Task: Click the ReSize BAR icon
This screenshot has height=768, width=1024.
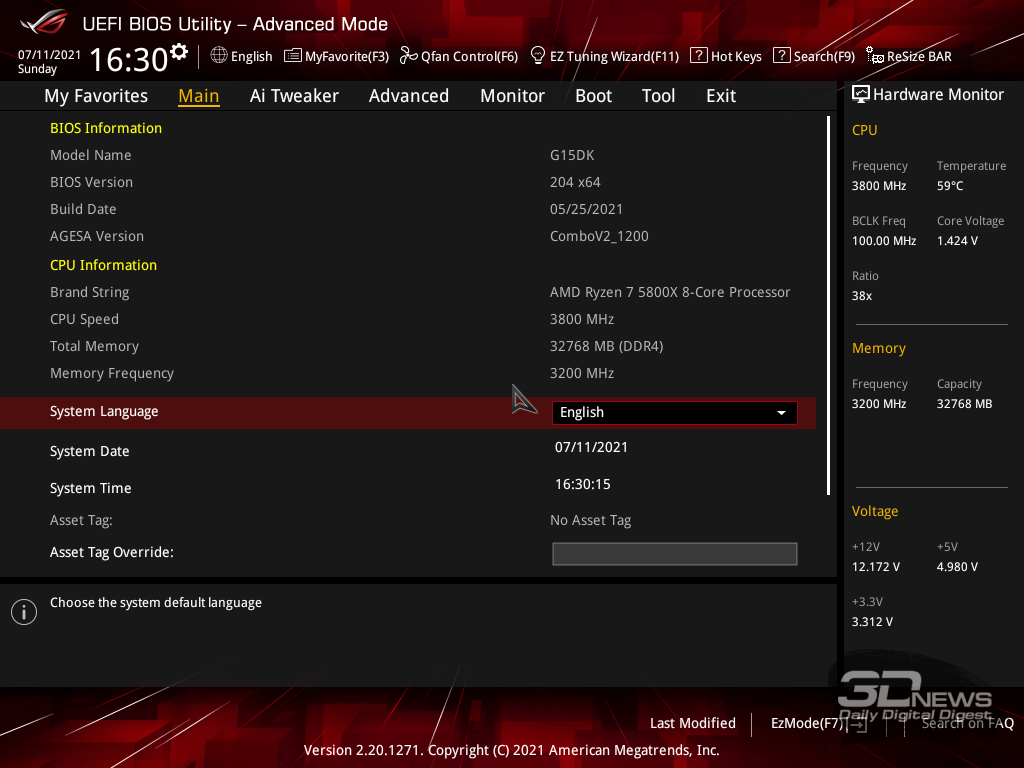Action: tap(874, 56)
